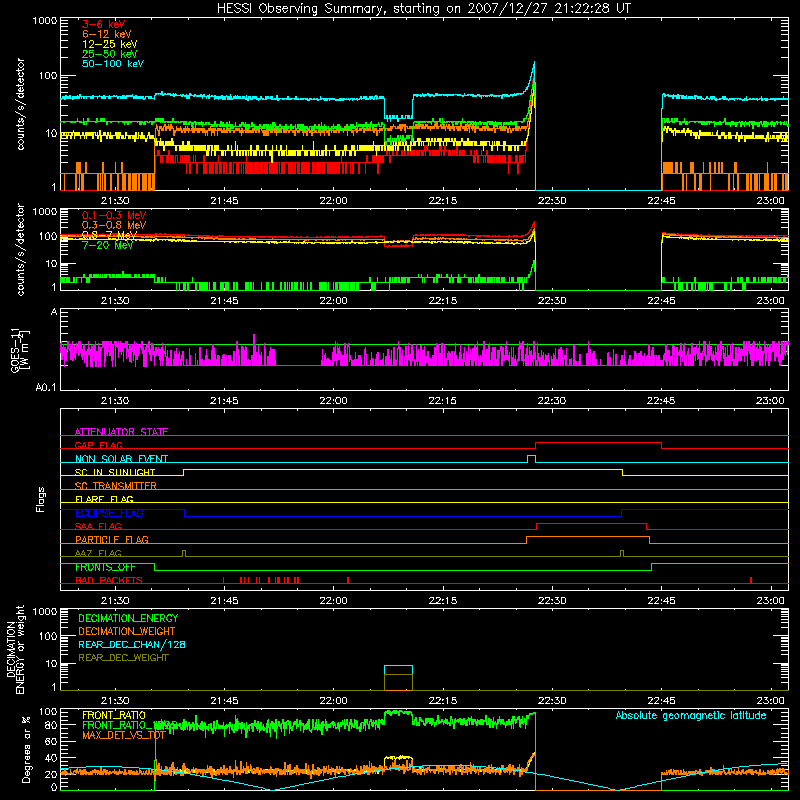Select the ATTENUATOR_STATE flag label
Screen dimensions: 800x800
click(x=121, y=432)
